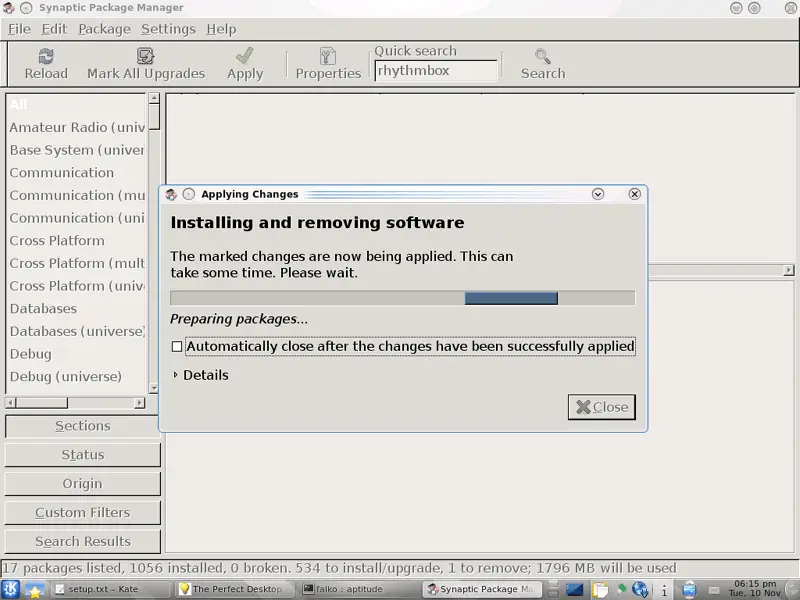Click the Synaptic icon in the main title bar
Viewport: 800px width, 600px height.
(x=8, y=8)
